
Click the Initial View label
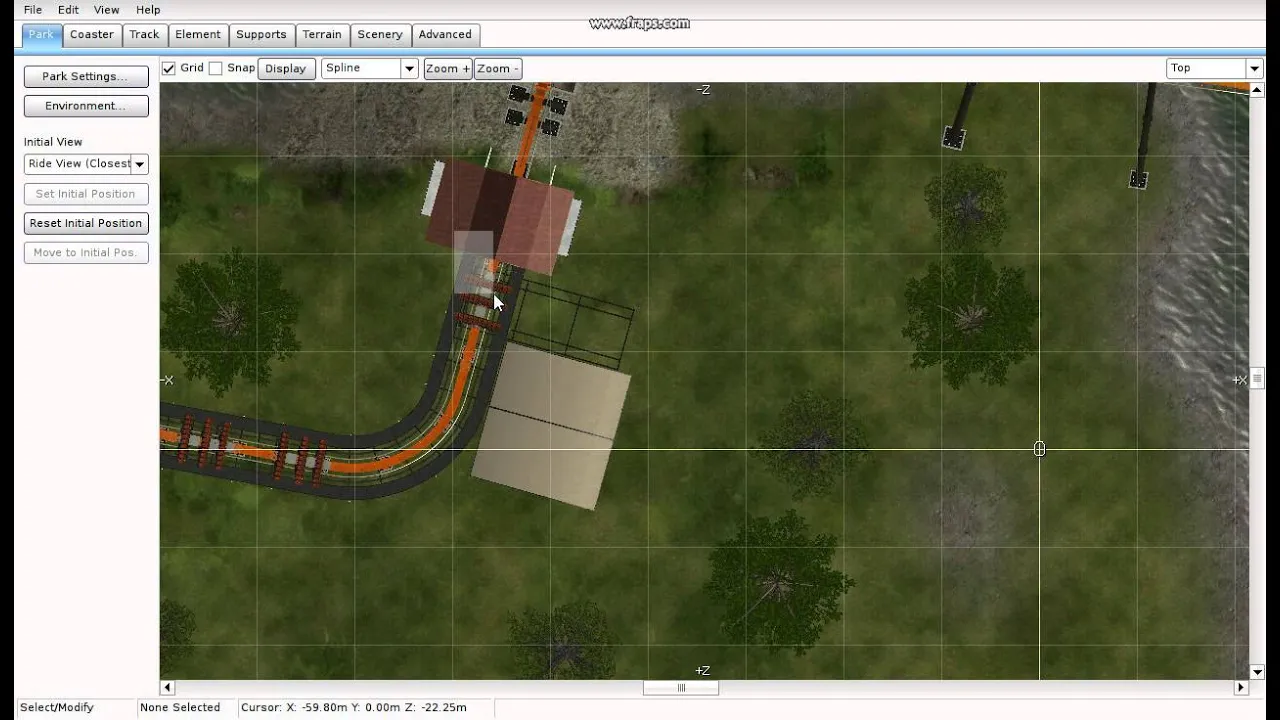(x=53, y=142)
